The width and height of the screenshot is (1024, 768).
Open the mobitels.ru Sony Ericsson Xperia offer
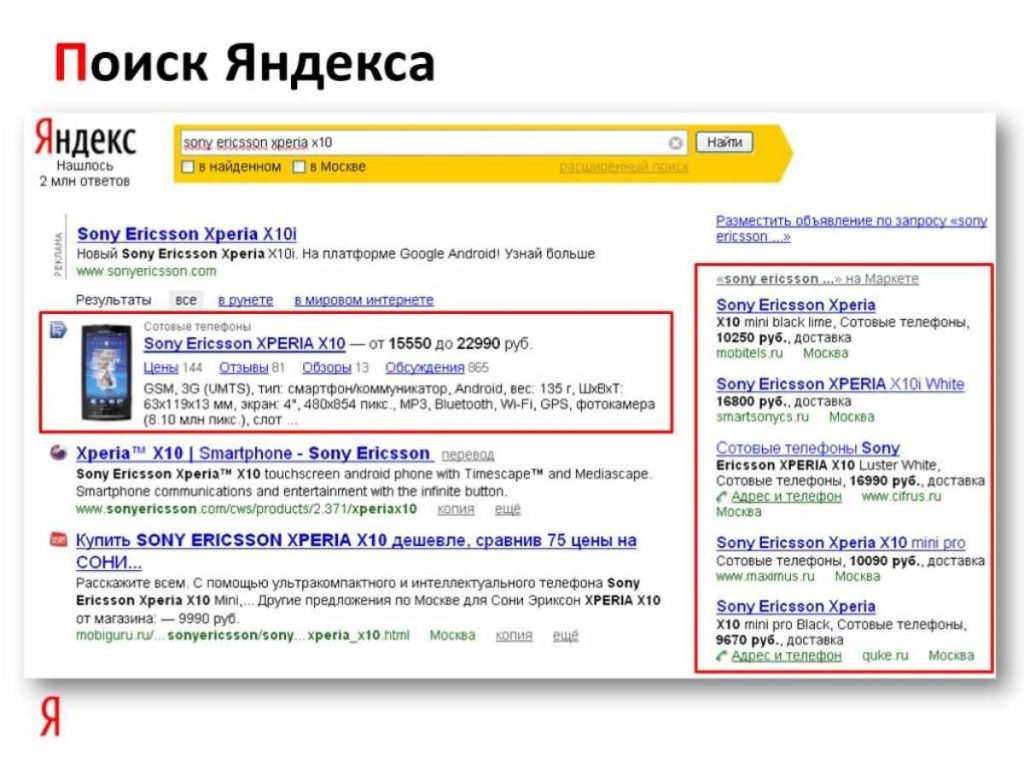(795, 305)
